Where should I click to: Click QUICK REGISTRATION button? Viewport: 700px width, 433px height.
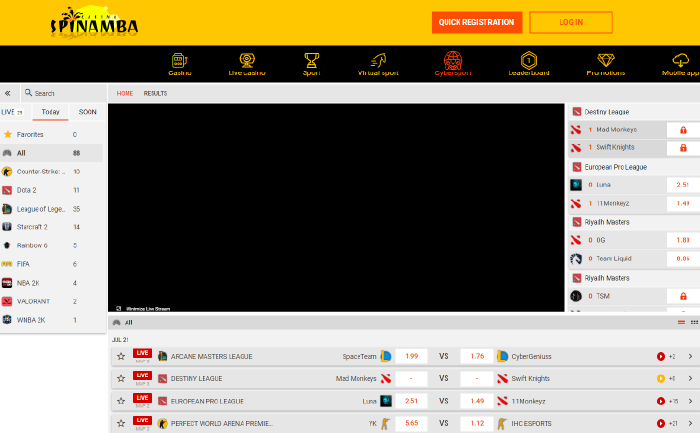click(x=477, y=22)
